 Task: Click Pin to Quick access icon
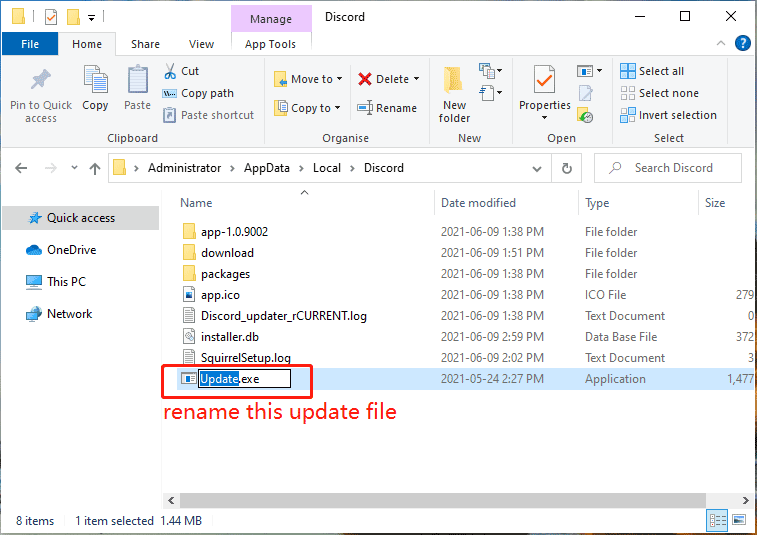click(41, 80)
